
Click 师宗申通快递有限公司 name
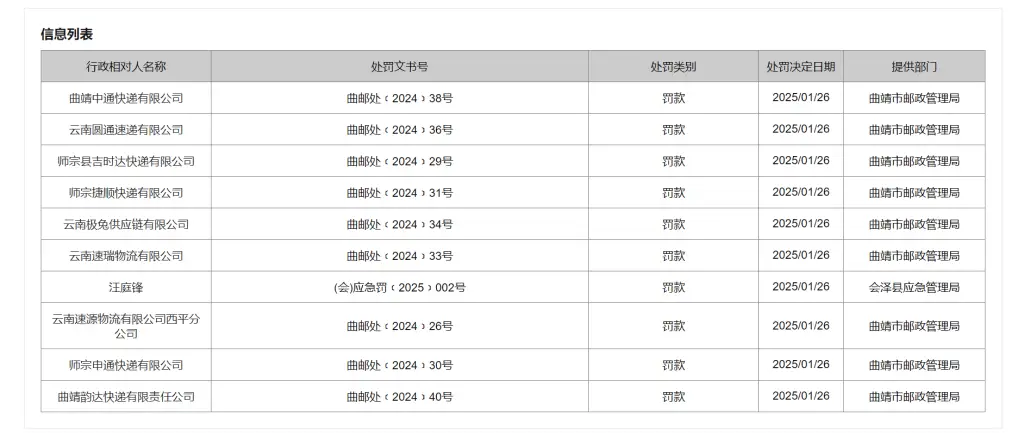pos(126,365)
